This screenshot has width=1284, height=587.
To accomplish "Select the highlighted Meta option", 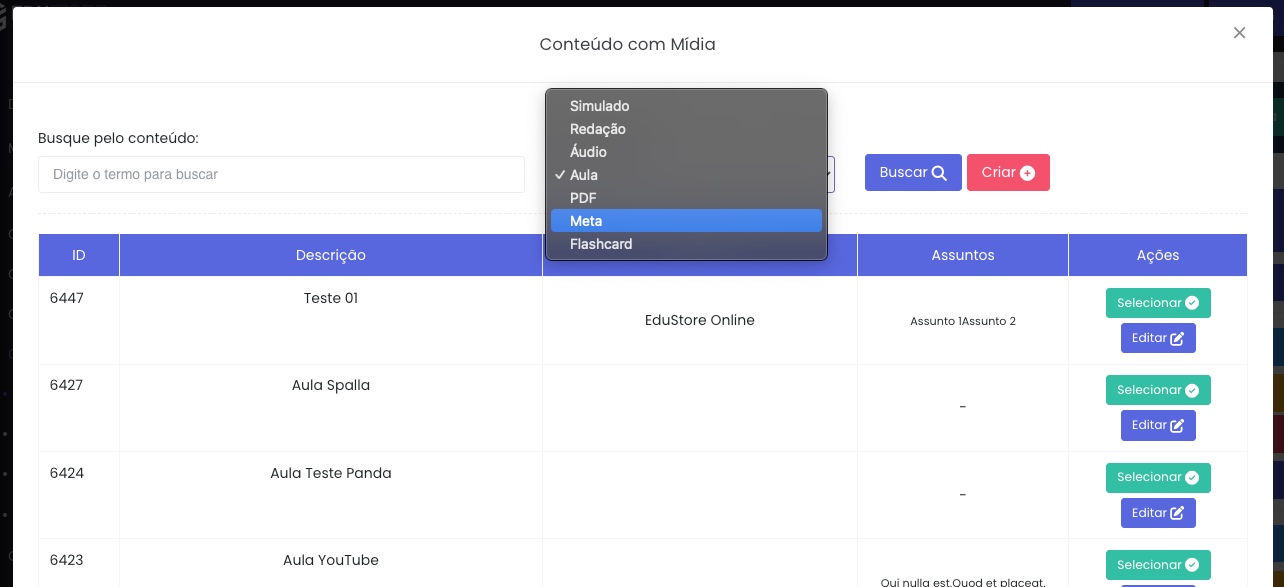I will click(x=586, y=221).
